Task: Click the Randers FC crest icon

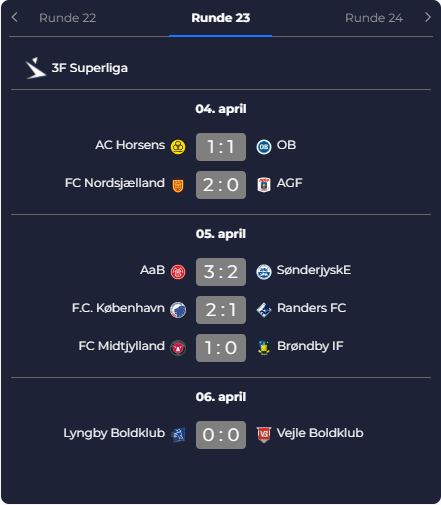Action: [x=264, y=310]
